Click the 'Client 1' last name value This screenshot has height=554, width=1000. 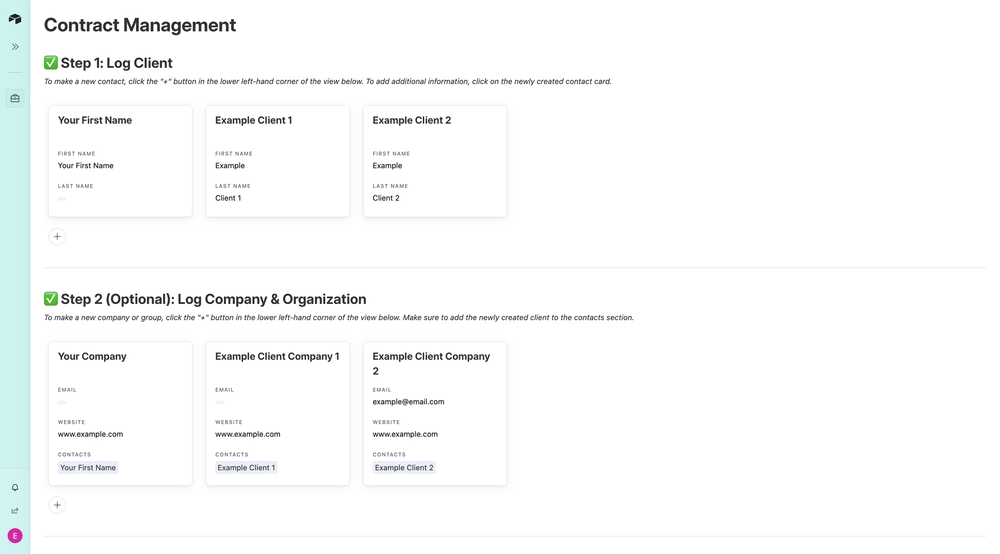pos(228,198)
